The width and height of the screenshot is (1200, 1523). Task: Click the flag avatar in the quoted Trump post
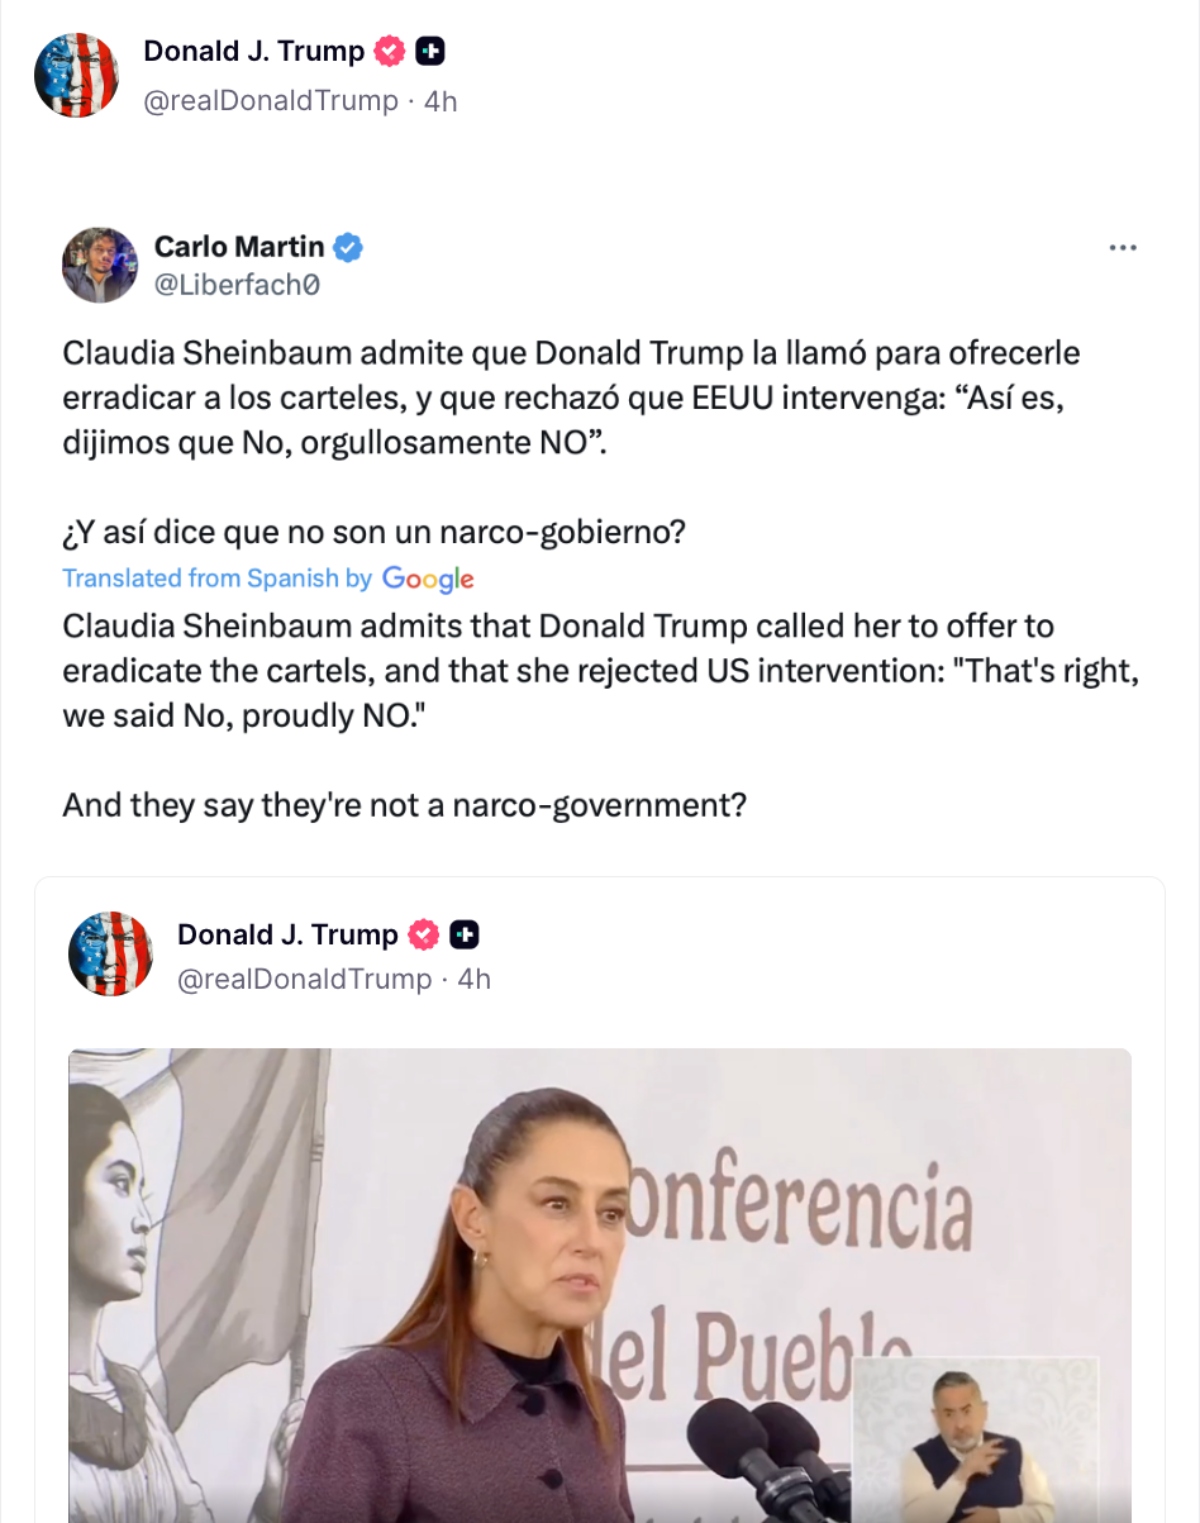[x=110, y=954]
